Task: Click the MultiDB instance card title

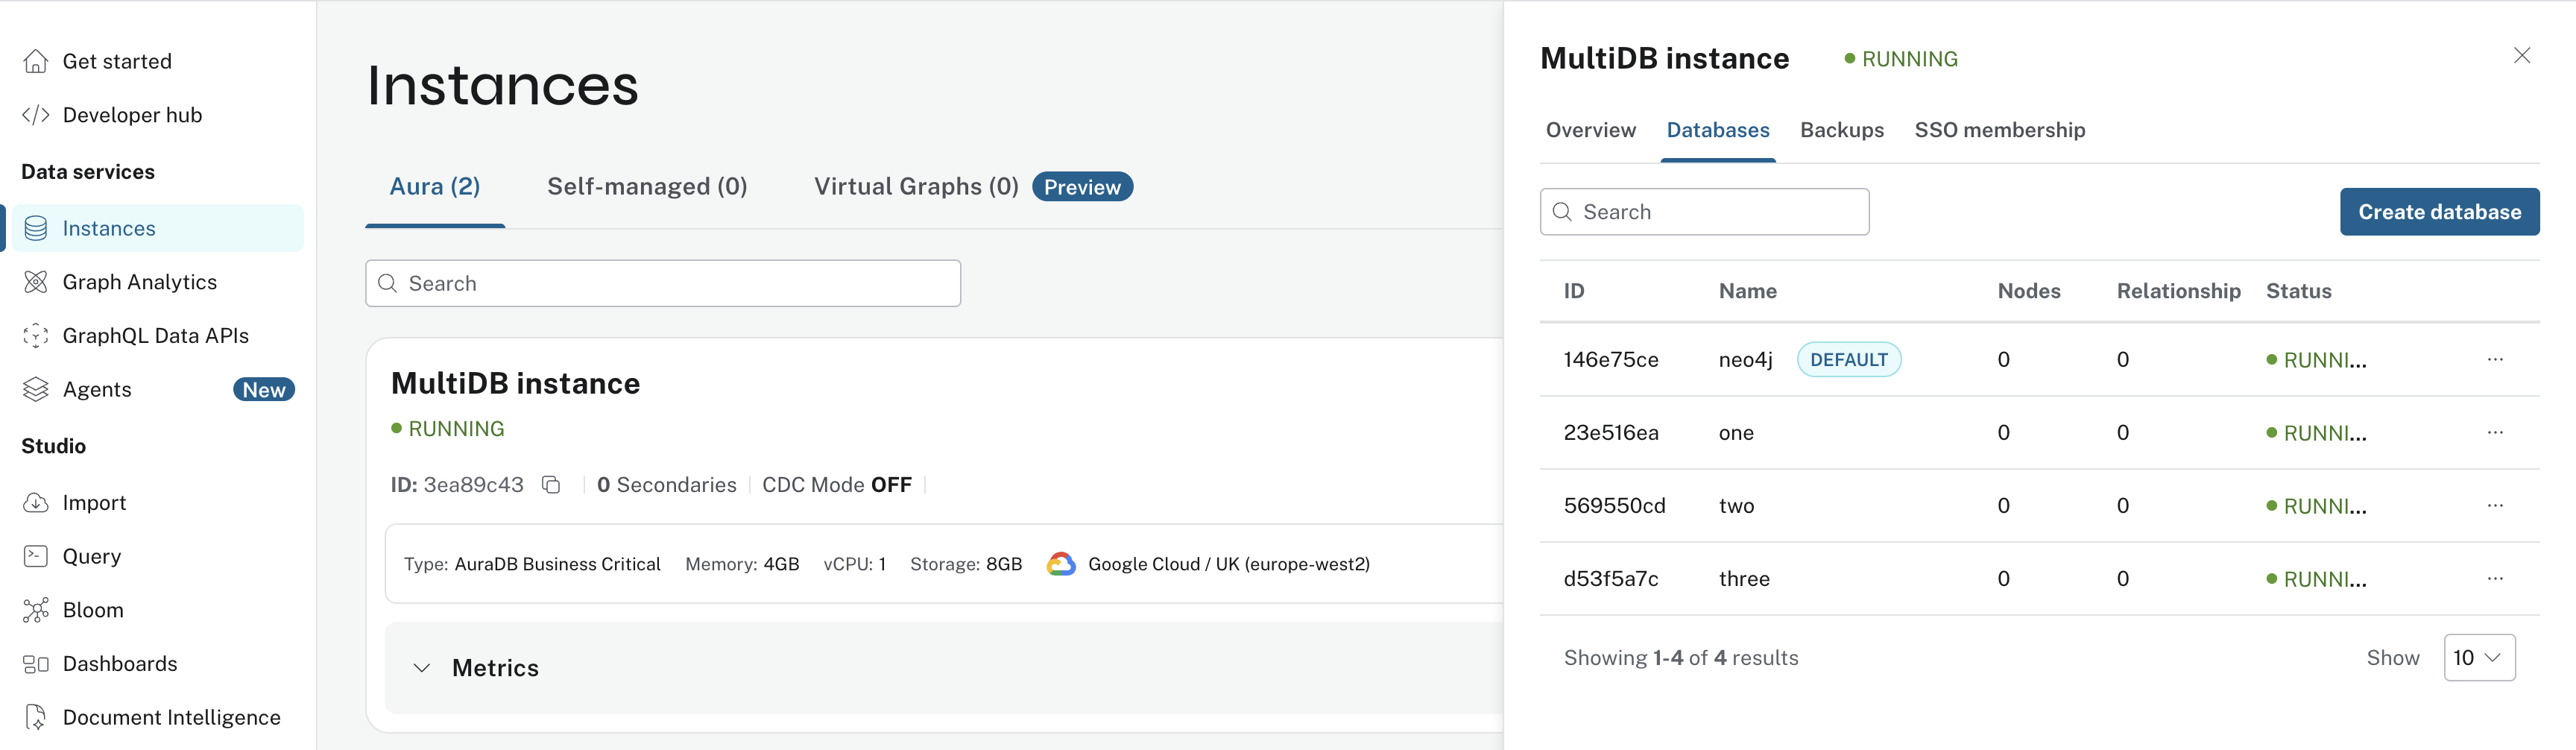Action: (x=515, y=383)
